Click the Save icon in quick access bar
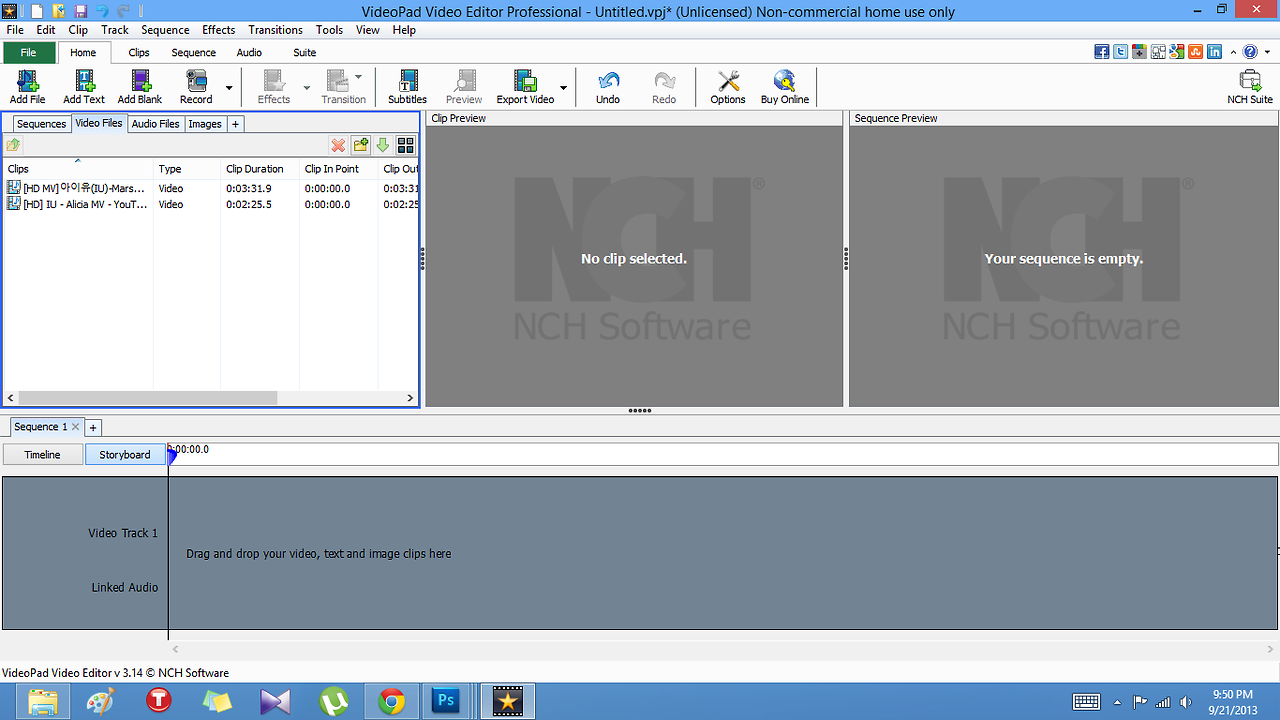 coord(80,11)
